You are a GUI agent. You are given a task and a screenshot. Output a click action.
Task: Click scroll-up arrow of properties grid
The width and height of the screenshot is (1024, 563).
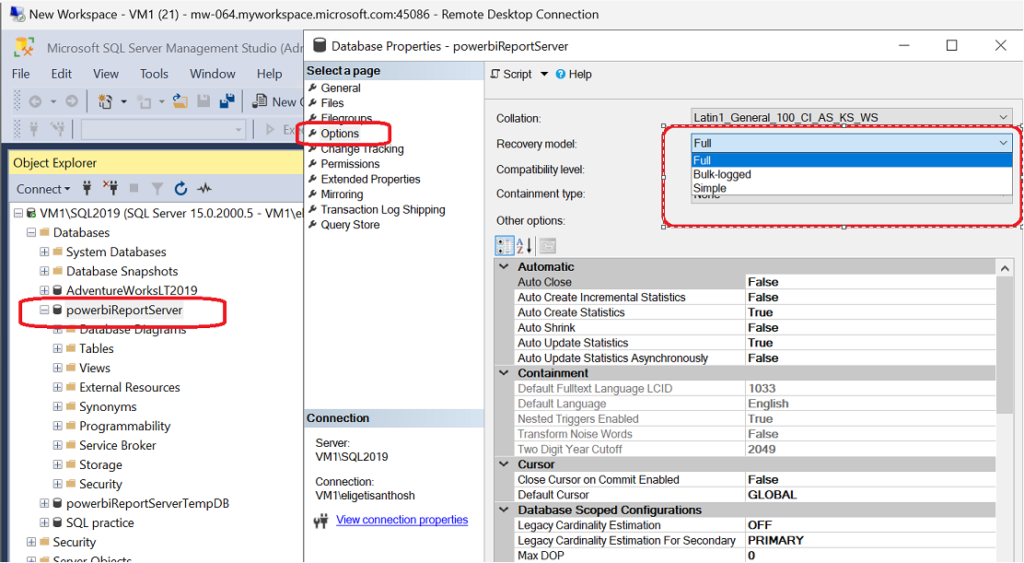point(1004,268)
